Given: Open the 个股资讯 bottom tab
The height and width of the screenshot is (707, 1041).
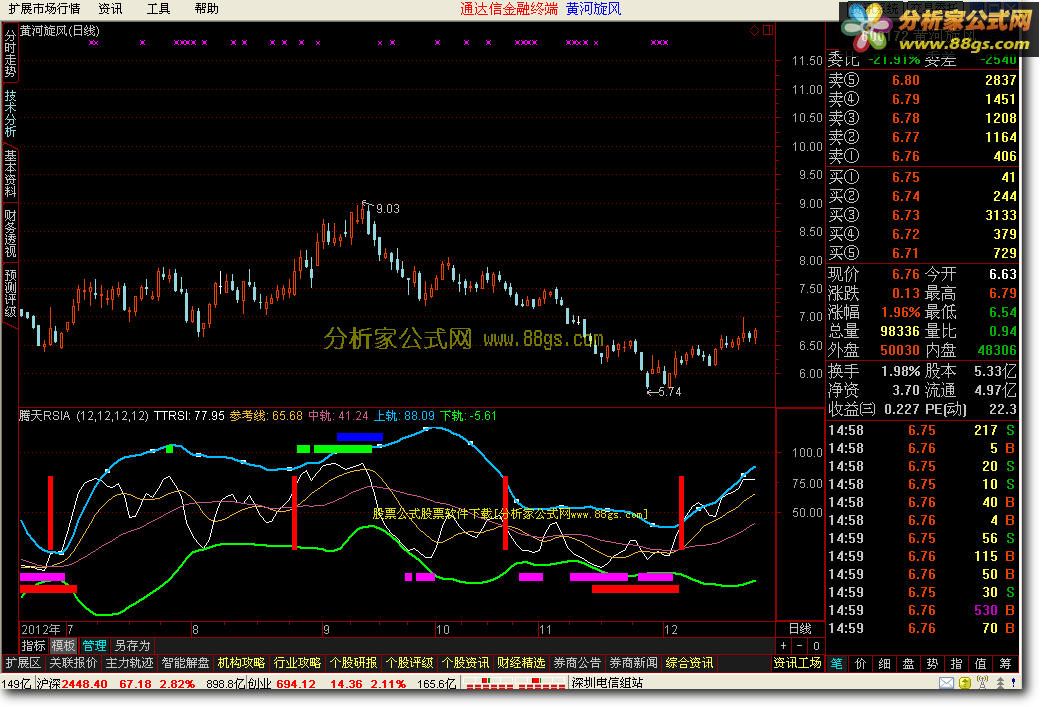Looking at the screenshot, I should [x=465, y=663].
